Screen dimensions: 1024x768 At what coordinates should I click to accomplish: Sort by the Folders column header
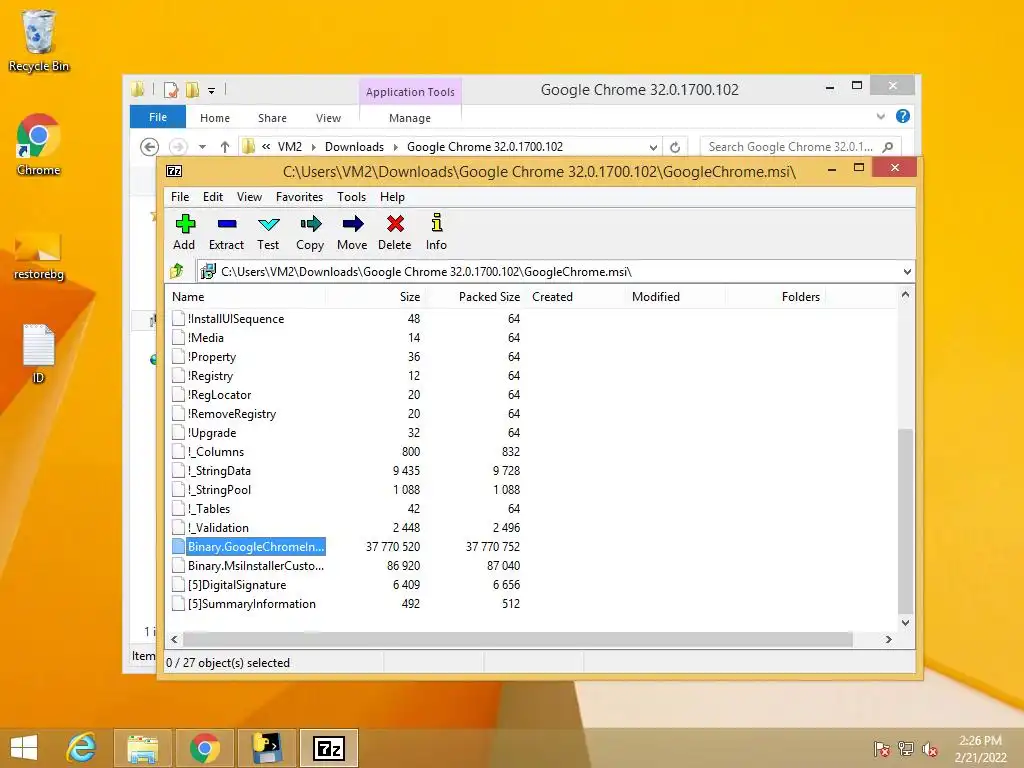point(776,296)
